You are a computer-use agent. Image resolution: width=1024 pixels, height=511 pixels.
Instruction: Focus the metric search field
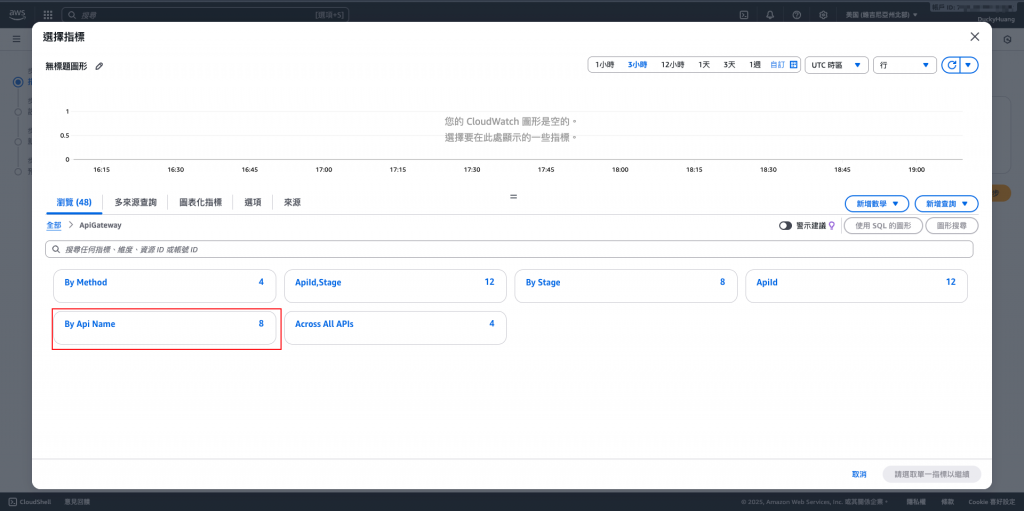tap(509, 249)
